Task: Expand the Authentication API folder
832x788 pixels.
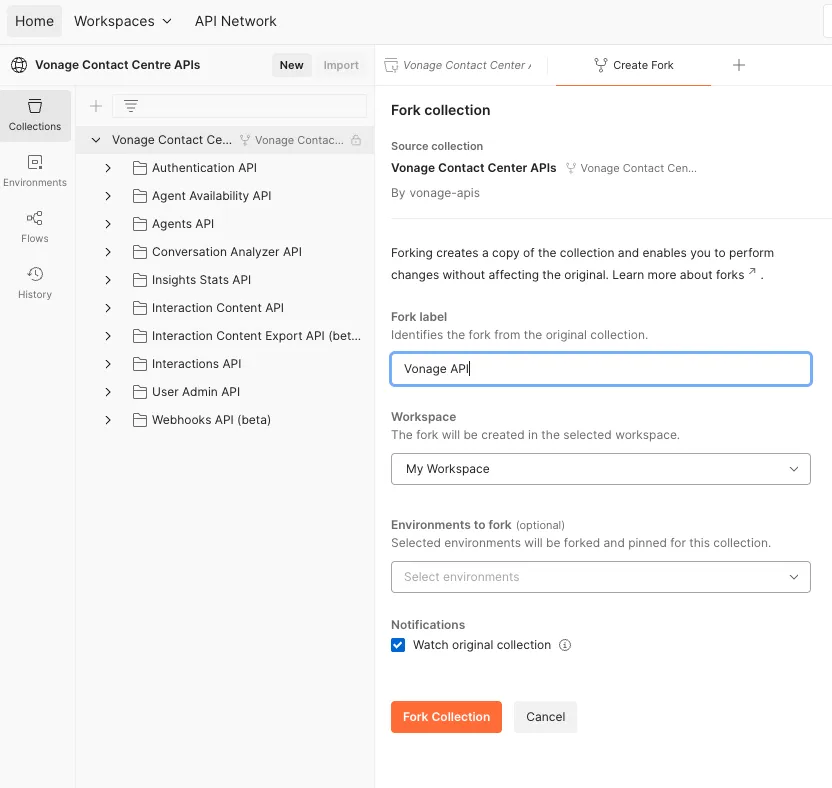Action: [108, 168]
